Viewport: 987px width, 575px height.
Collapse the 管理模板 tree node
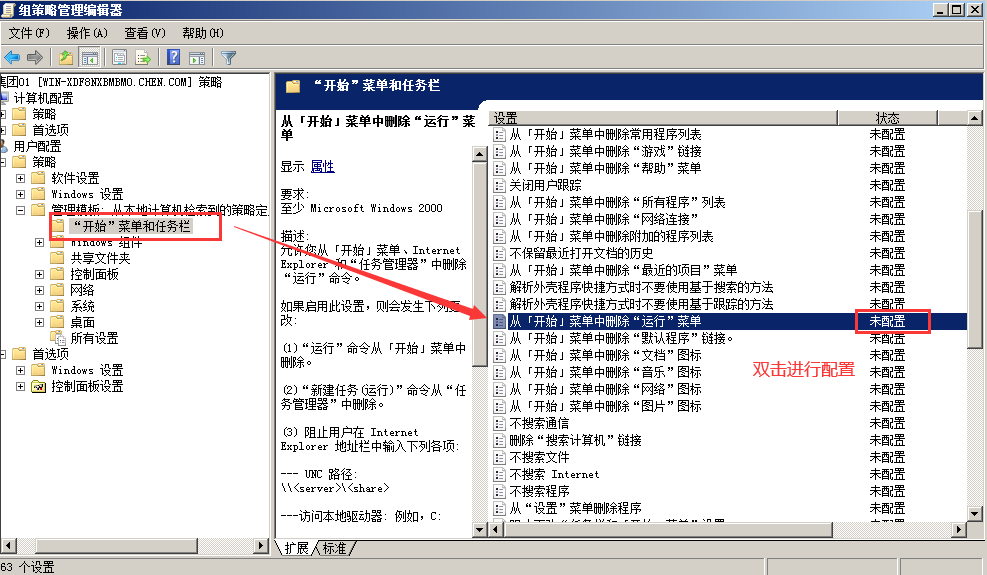(21, 210)
